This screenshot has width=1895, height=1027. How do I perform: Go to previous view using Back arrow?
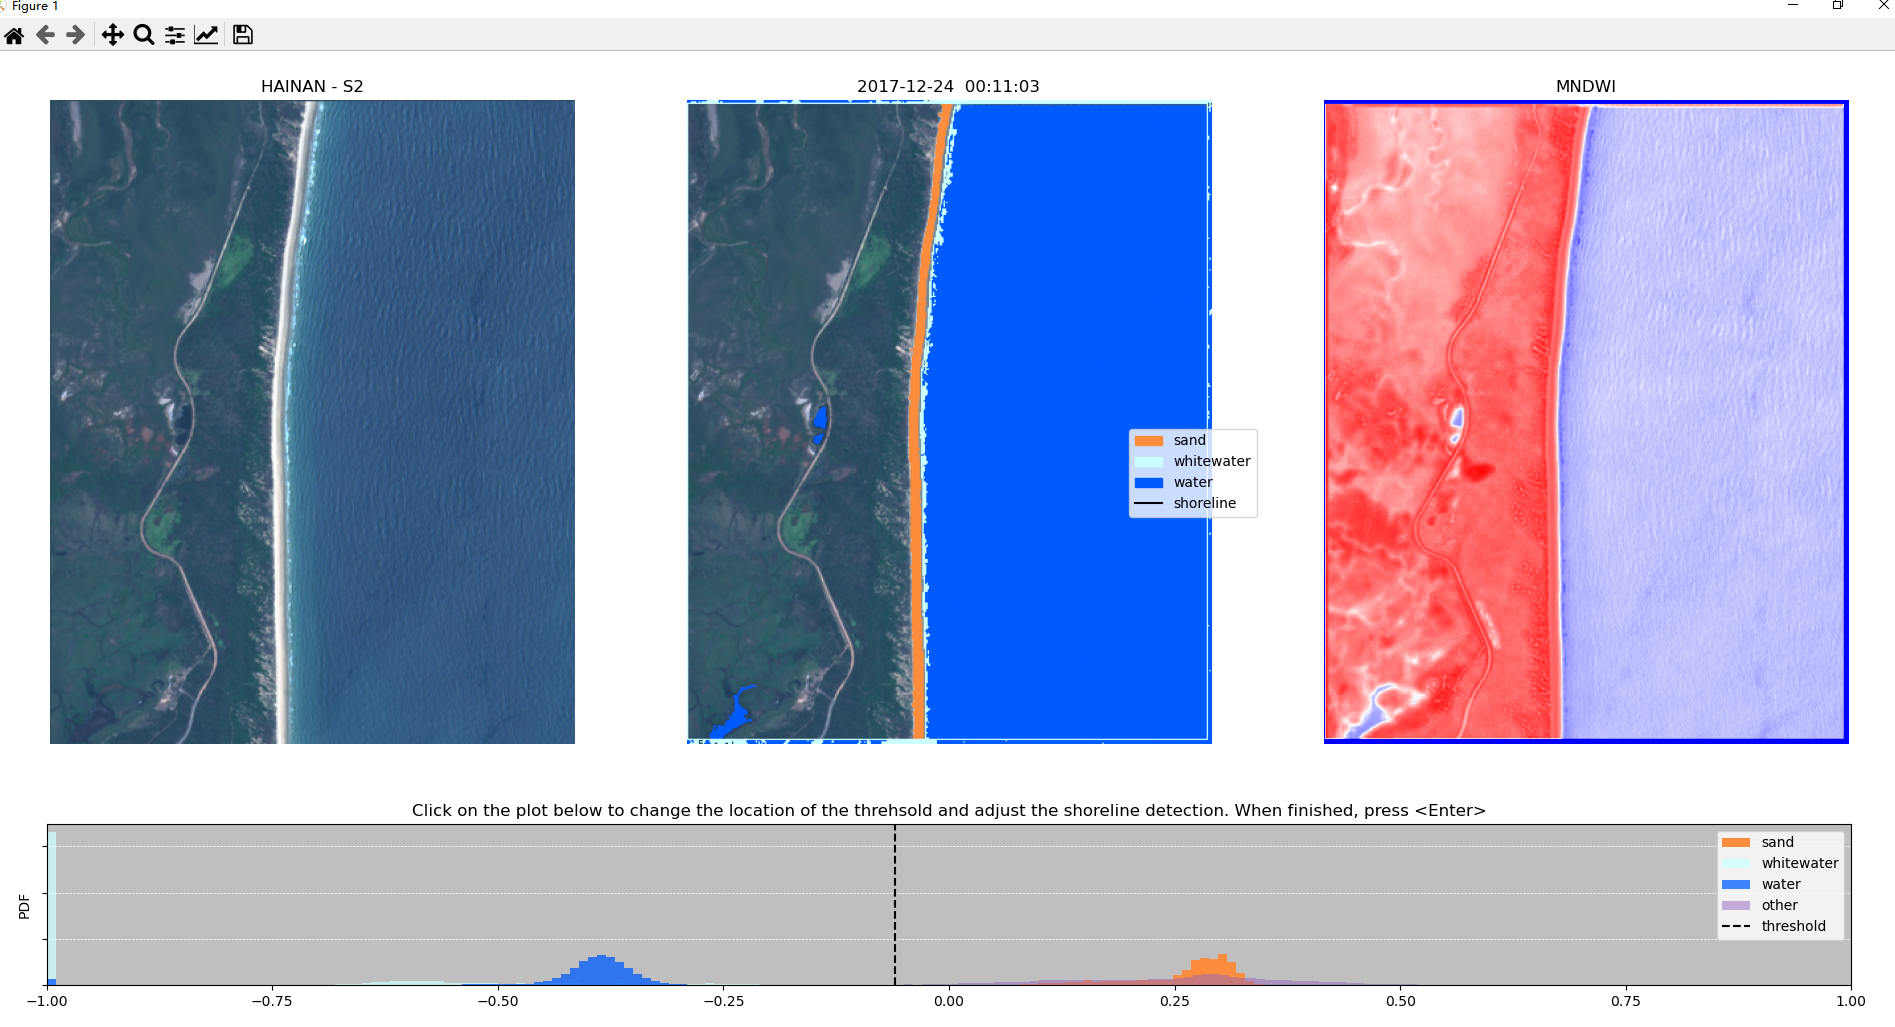pyautogui.click(x=45, y=35)
